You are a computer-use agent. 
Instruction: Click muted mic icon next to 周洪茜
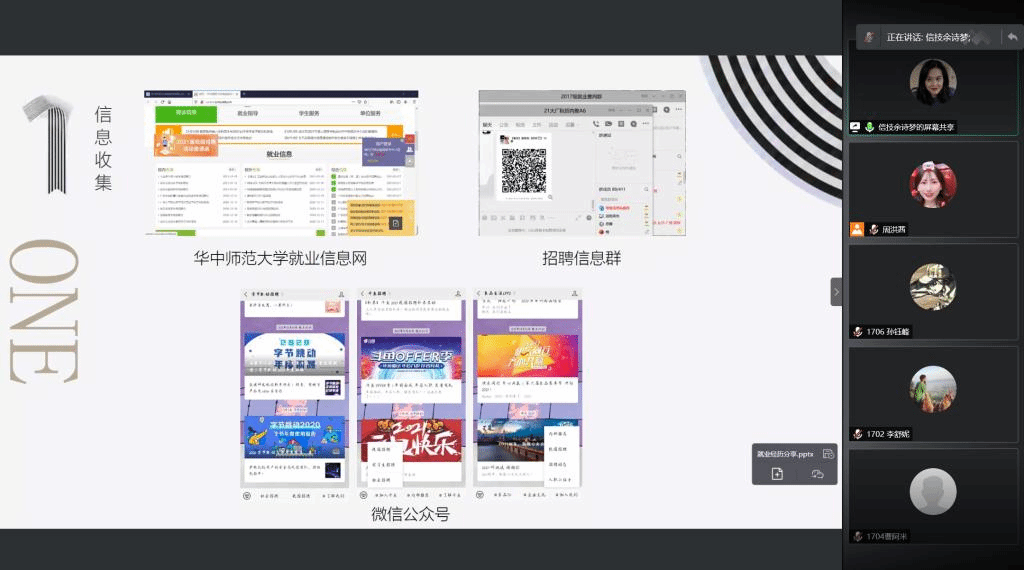[872, 229]
